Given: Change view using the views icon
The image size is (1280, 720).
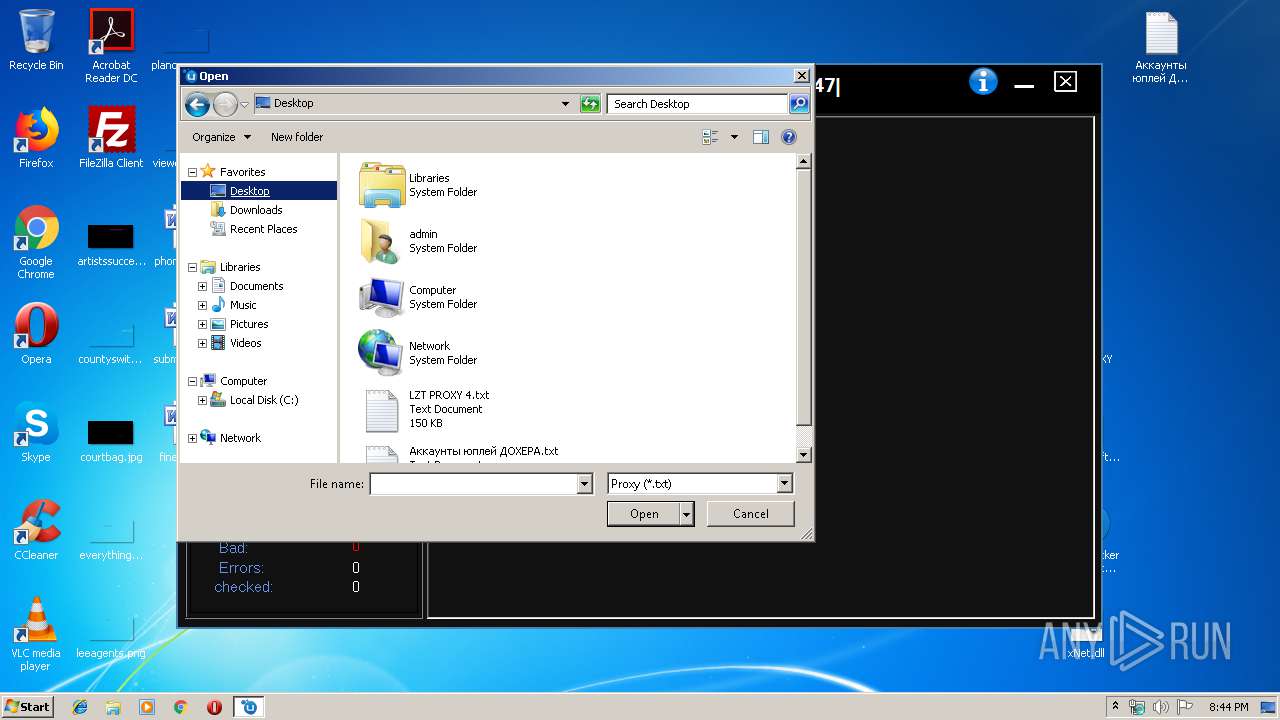Looking at the screenshot, I should (x=711, y=137).
